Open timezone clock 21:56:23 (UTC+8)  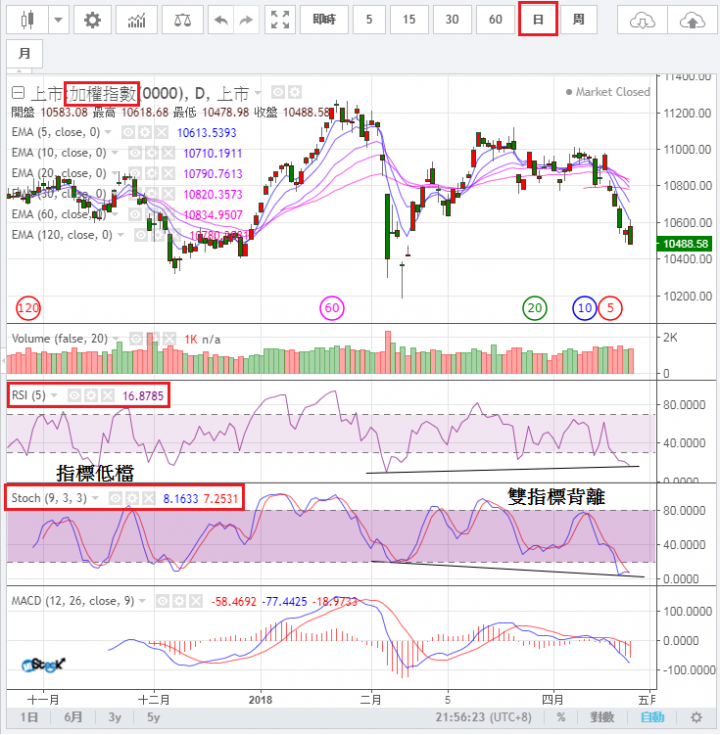coord(483,717)
